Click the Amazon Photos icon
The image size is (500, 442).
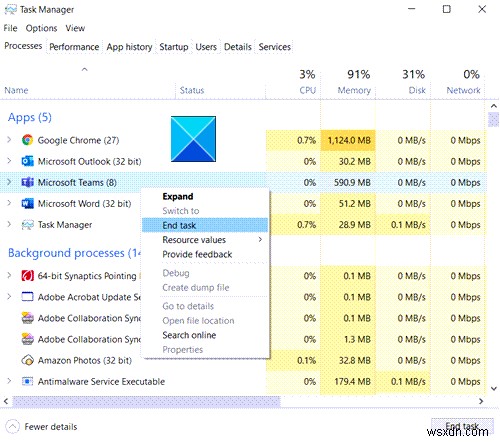27,360
